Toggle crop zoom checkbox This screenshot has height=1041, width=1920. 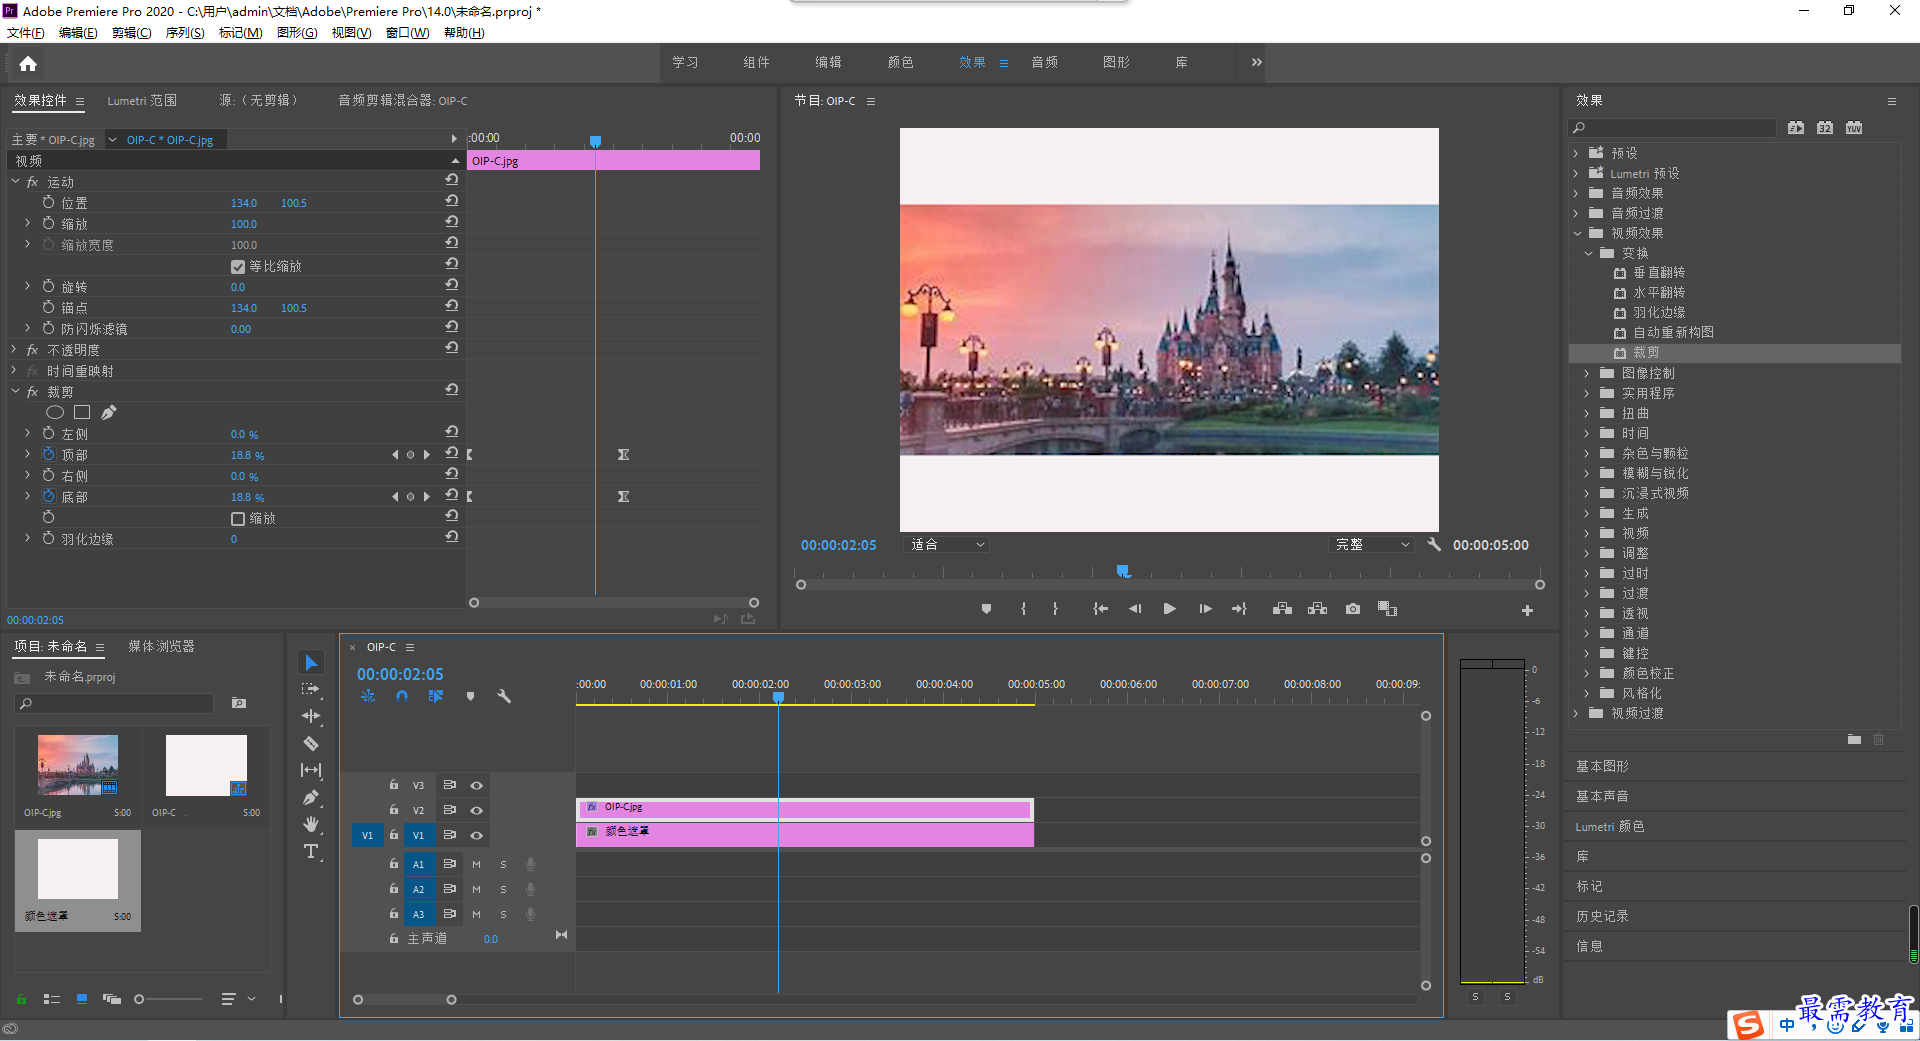(x=238, y=519)
